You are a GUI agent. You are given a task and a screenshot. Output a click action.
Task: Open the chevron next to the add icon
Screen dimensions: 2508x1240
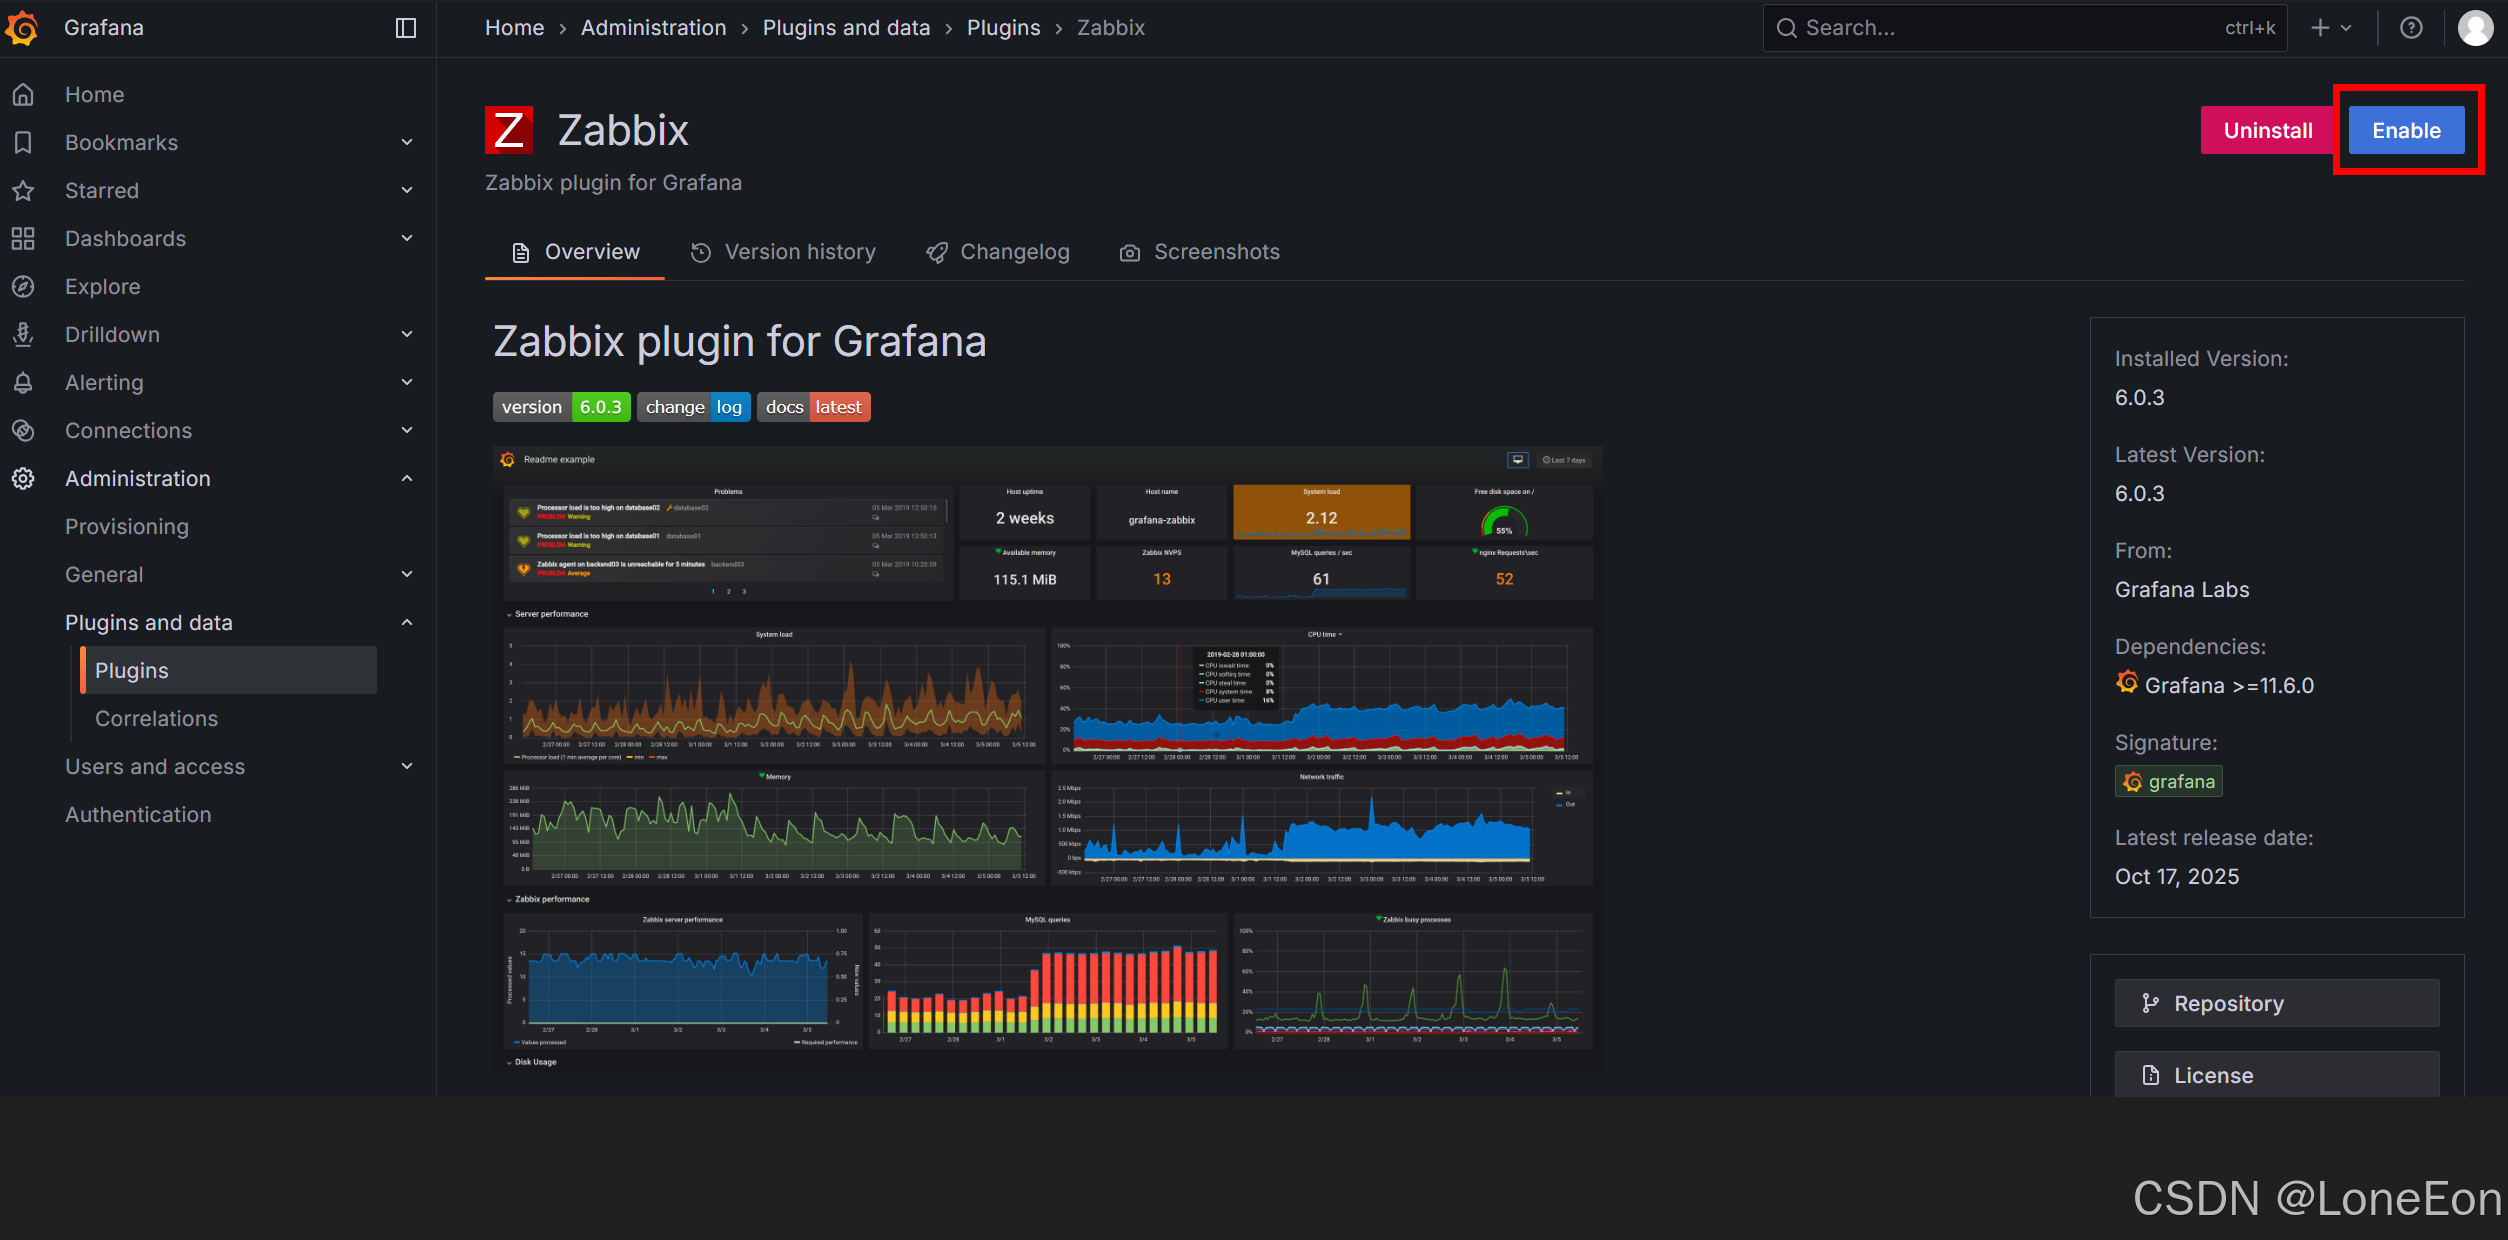[2345, 27]
